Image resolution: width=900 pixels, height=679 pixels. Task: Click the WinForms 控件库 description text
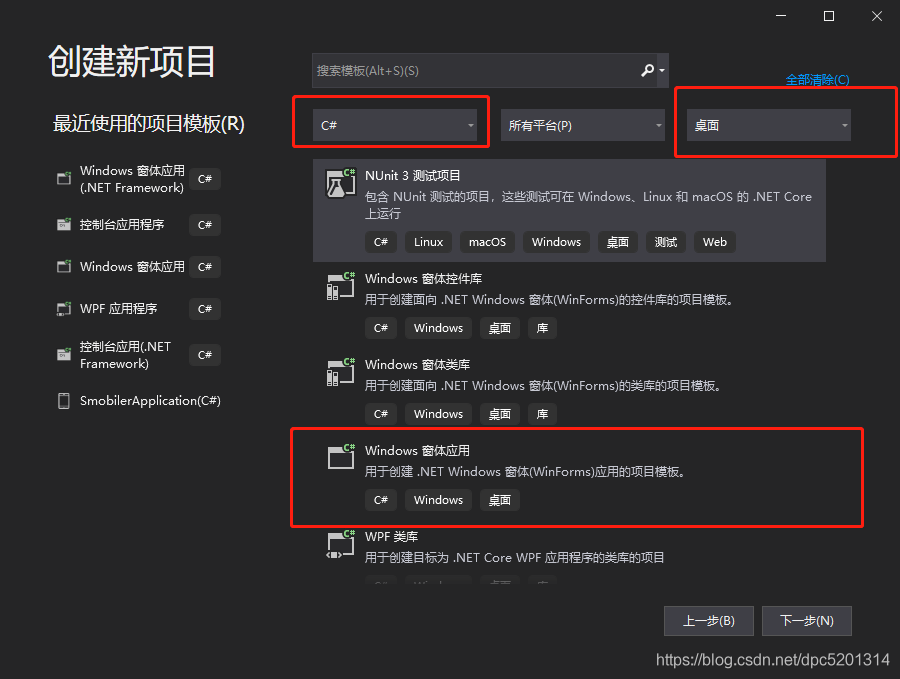pos(549,300)
